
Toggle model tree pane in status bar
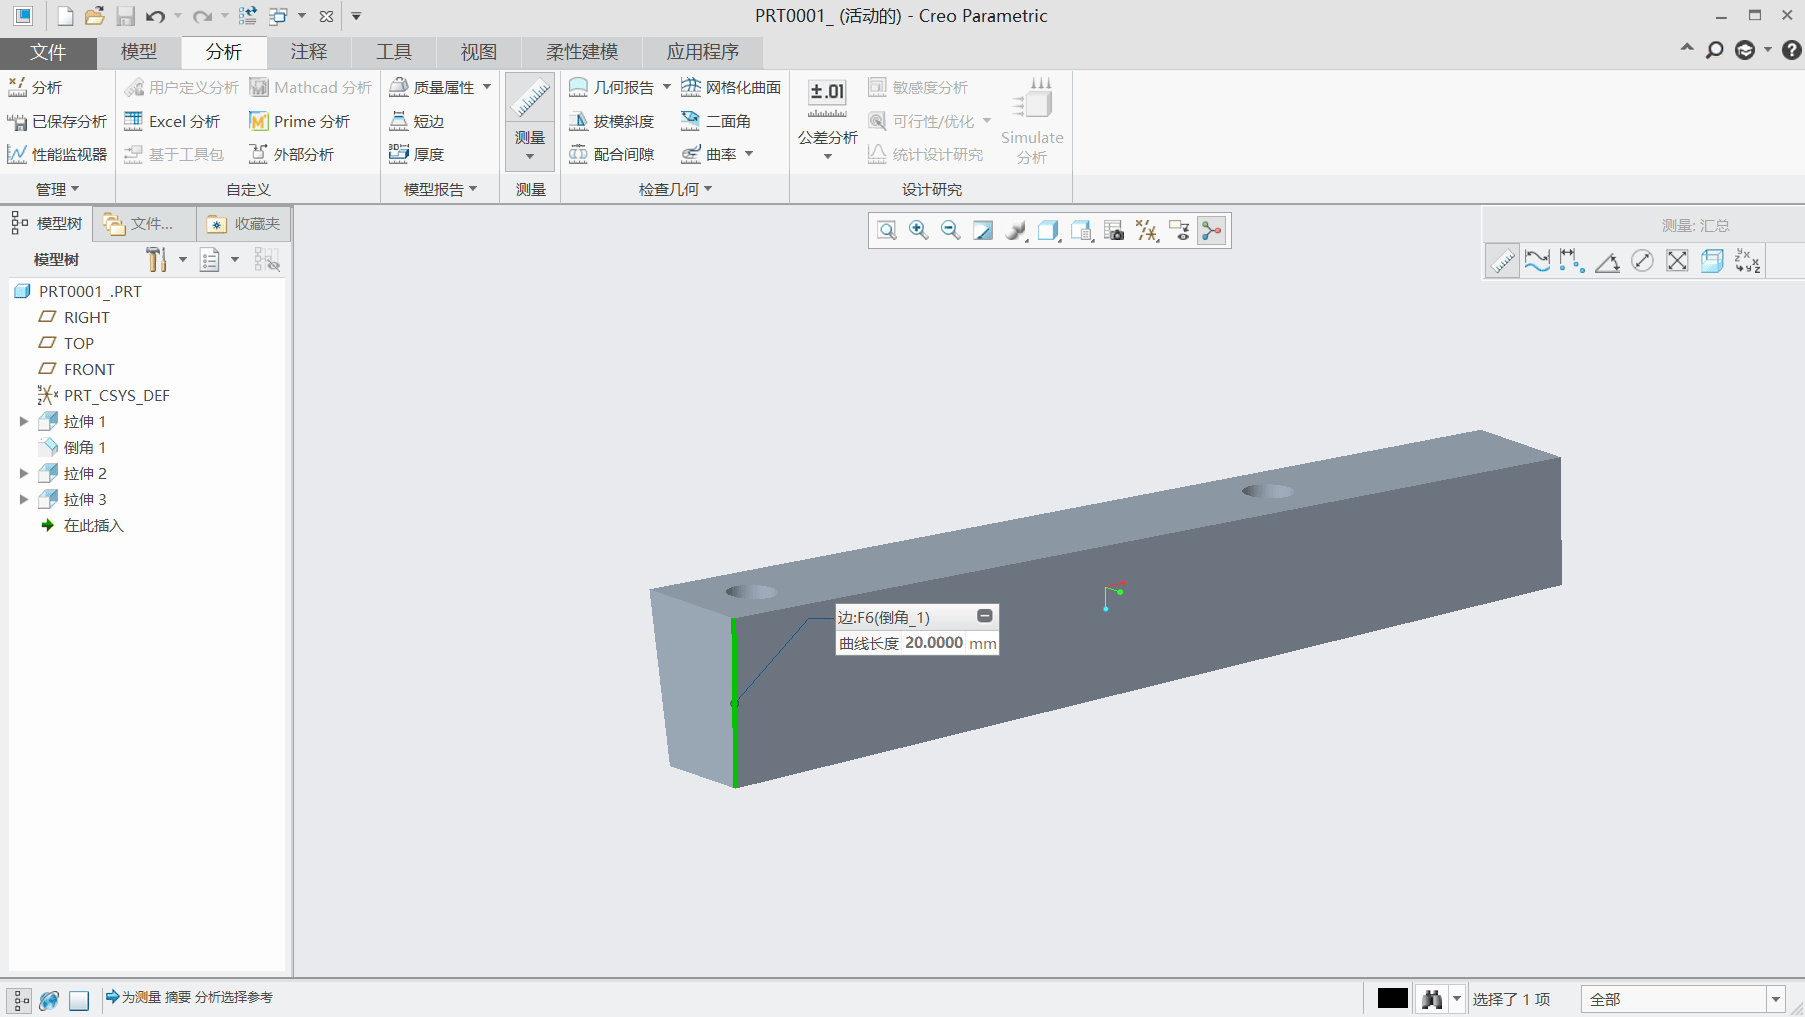[x=20, y=999]
